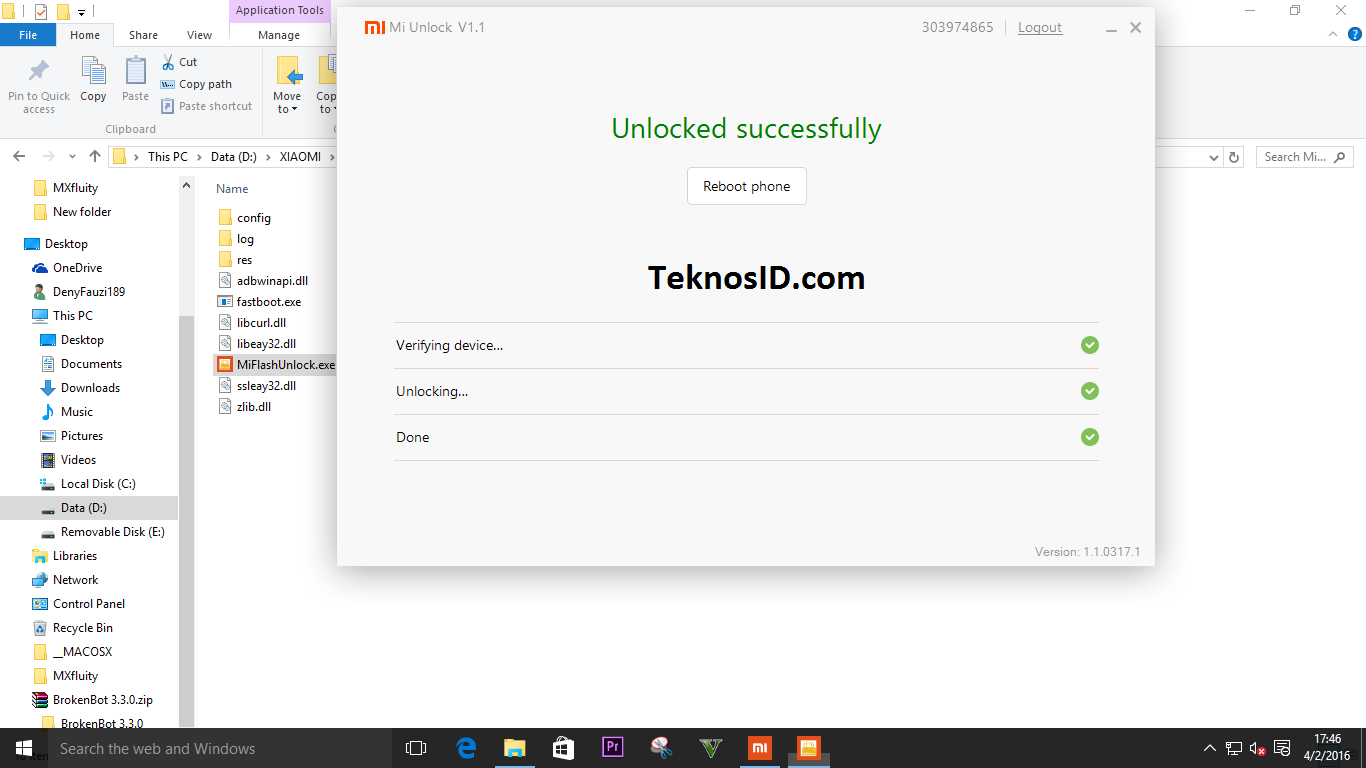This screenshot has width=1366, height=768.
Task: Open Task View from the taskbar
Action: pos(416,748)
